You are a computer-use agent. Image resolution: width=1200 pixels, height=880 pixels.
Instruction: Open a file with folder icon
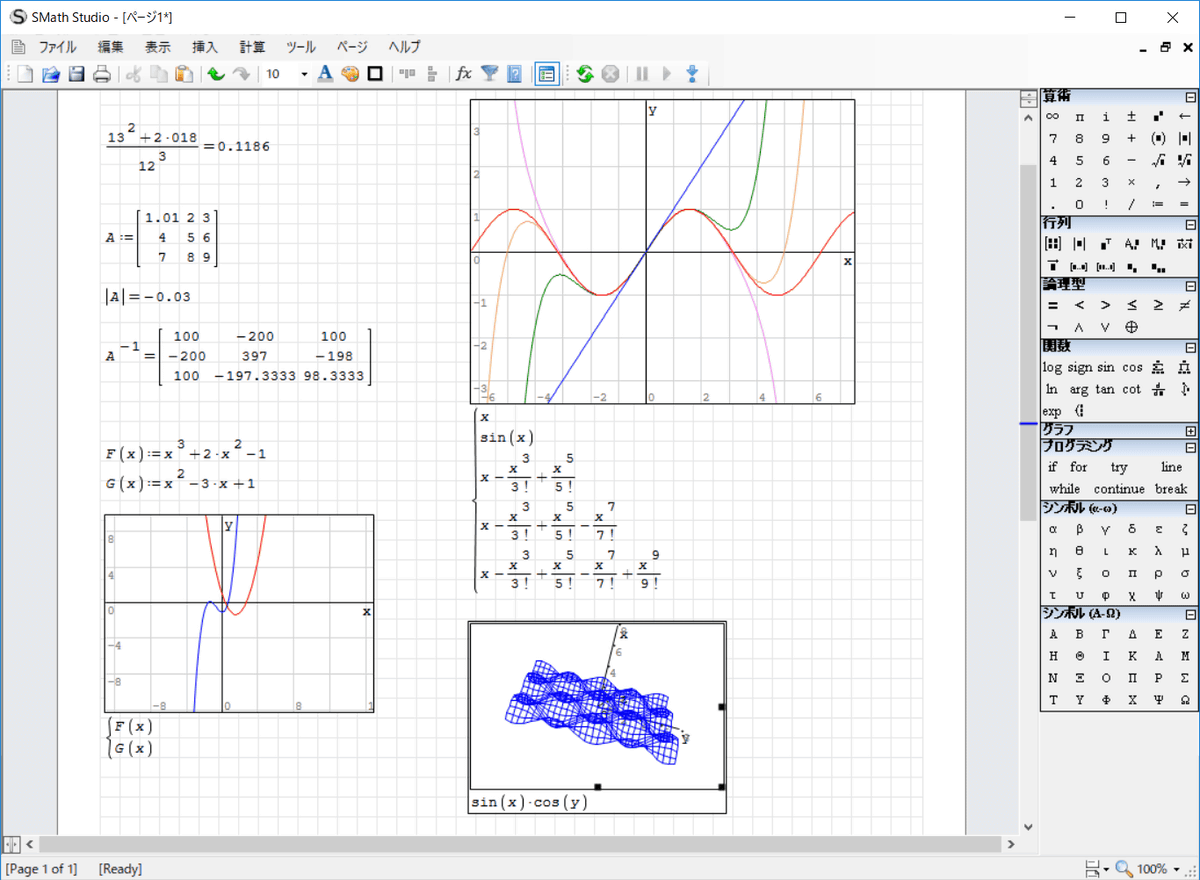tap(50, 73)
